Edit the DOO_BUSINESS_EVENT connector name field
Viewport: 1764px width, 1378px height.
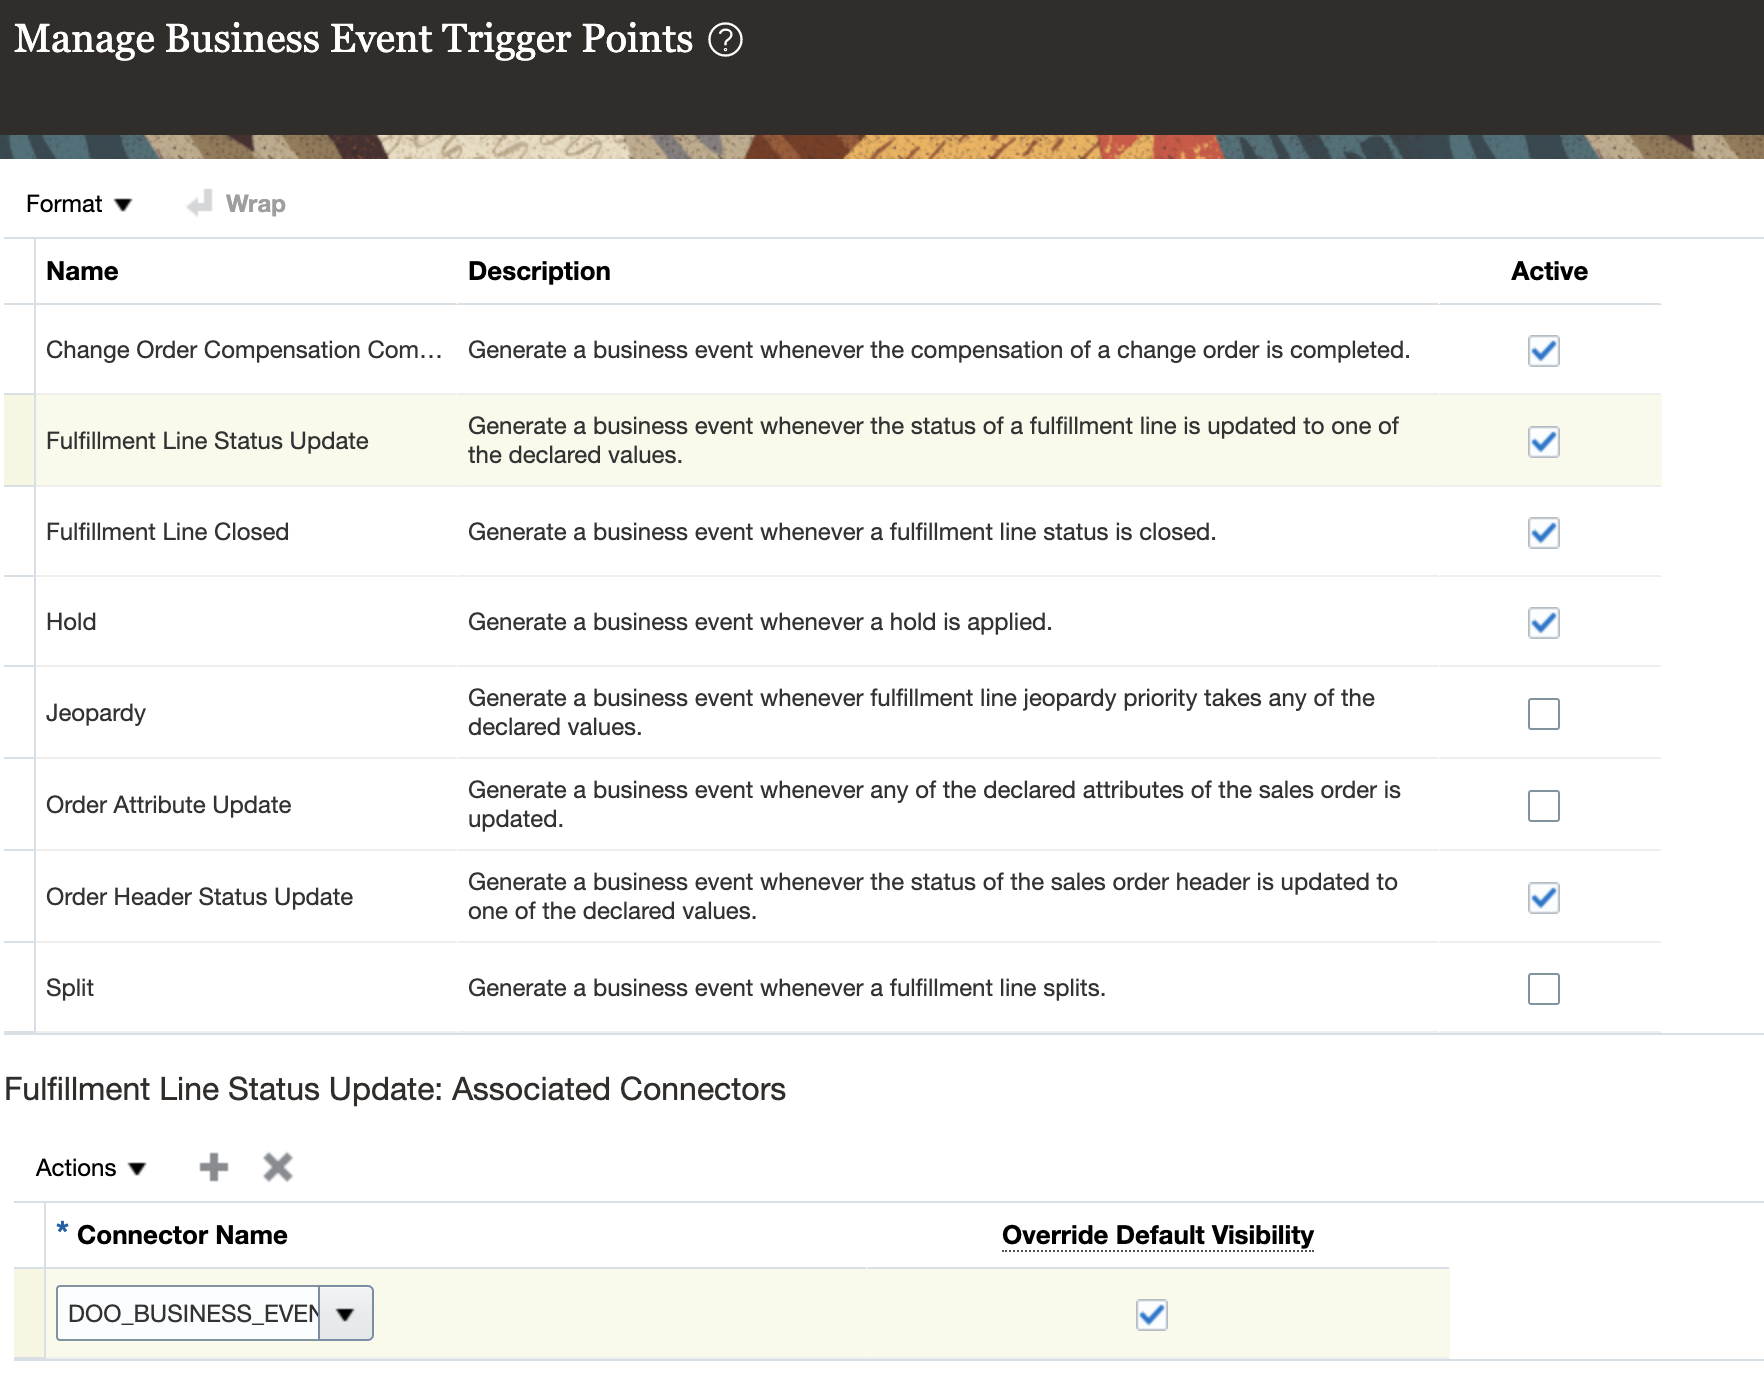click(x=187, y=1313)
